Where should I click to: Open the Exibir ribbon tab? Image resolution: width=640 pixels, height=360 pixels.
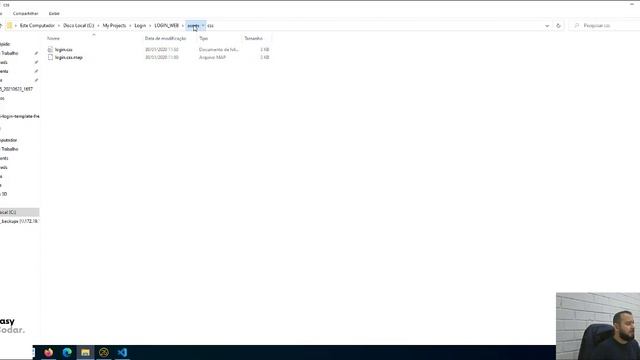pyautogui.click(x=54, y=13)
